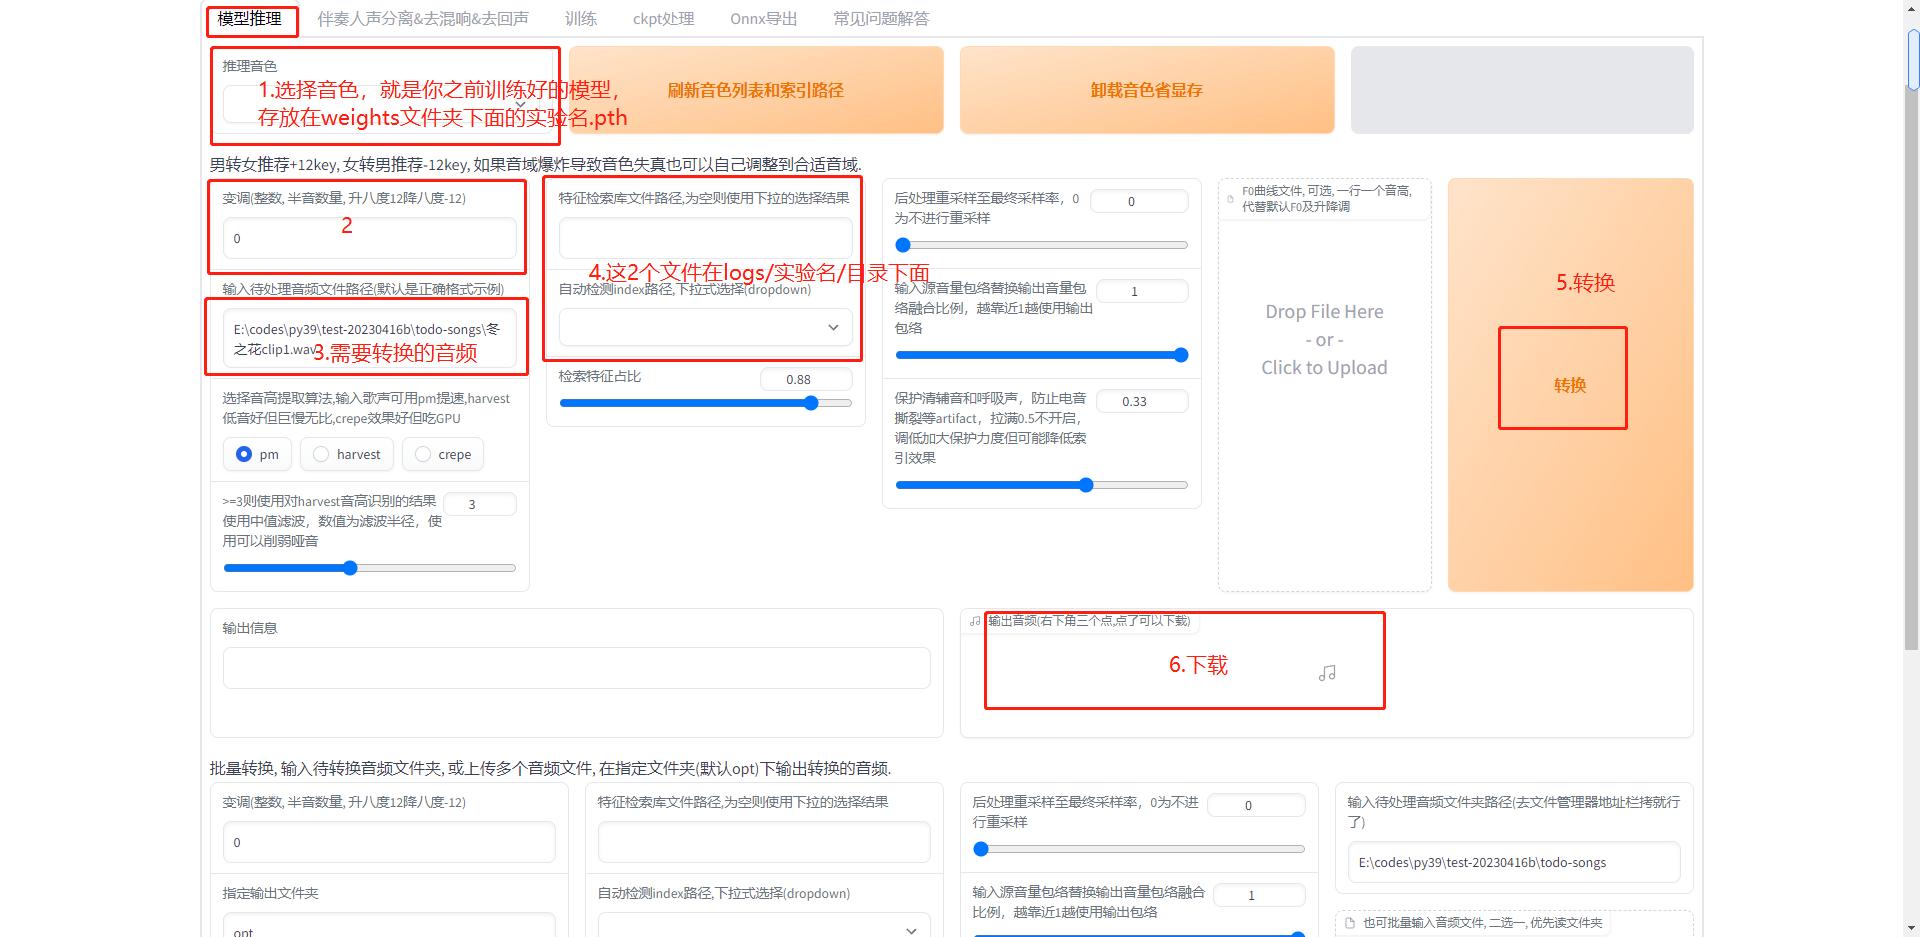Click the music note icon beside 输出音频 label
The image size is (1920, 937).
(x=974, y=621)
